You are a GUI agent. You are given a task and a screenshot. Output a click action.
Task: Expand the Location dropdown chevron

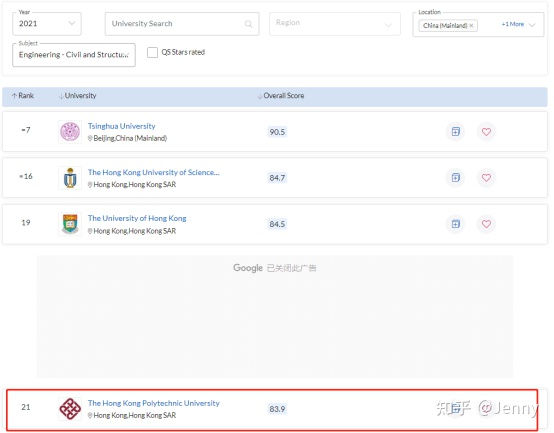pyautogui.click(x=532, y=24)
